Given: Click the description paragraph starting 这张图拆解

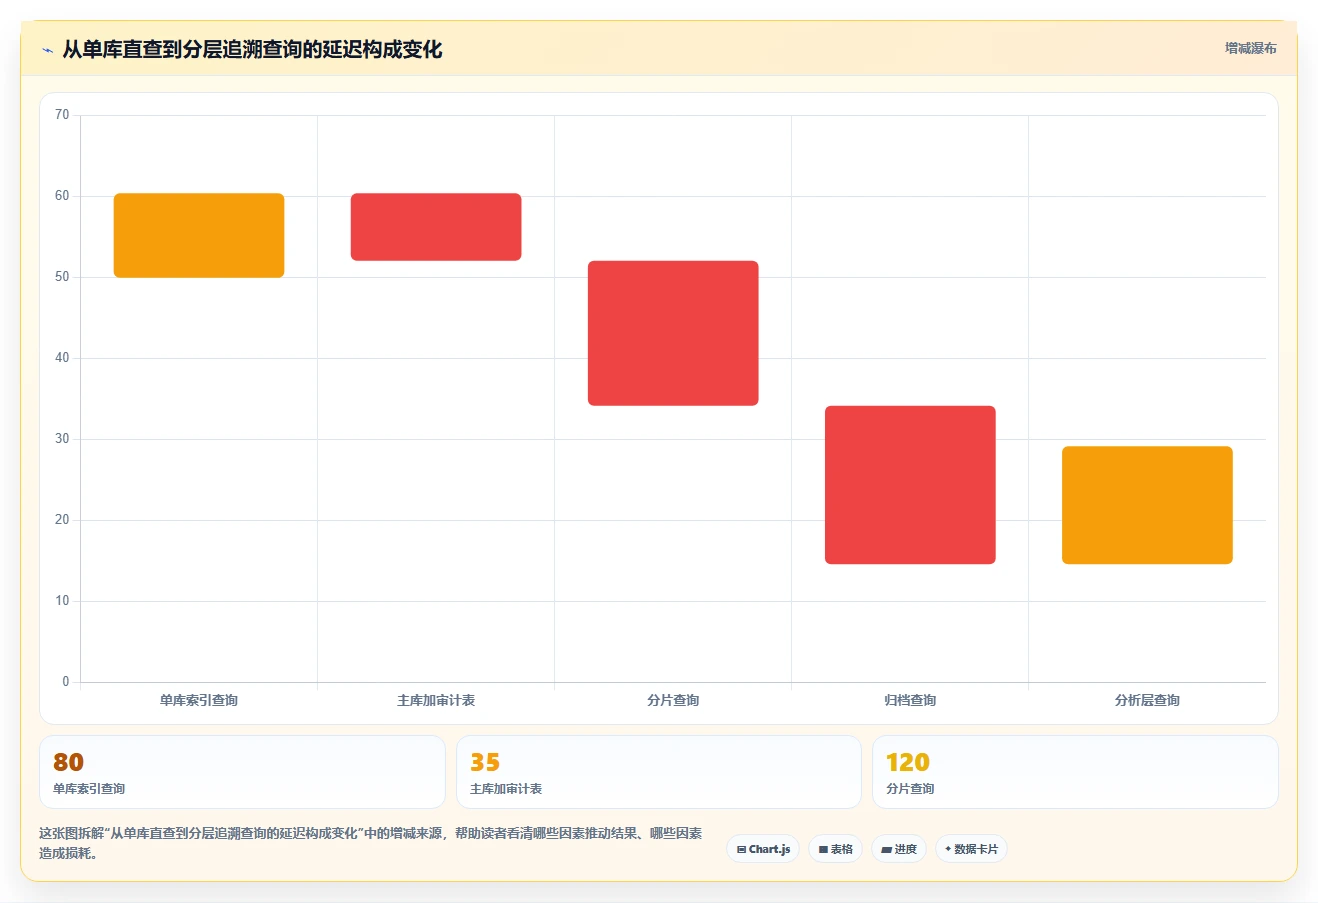Looking at the screenshot, I should coord(371,843).
